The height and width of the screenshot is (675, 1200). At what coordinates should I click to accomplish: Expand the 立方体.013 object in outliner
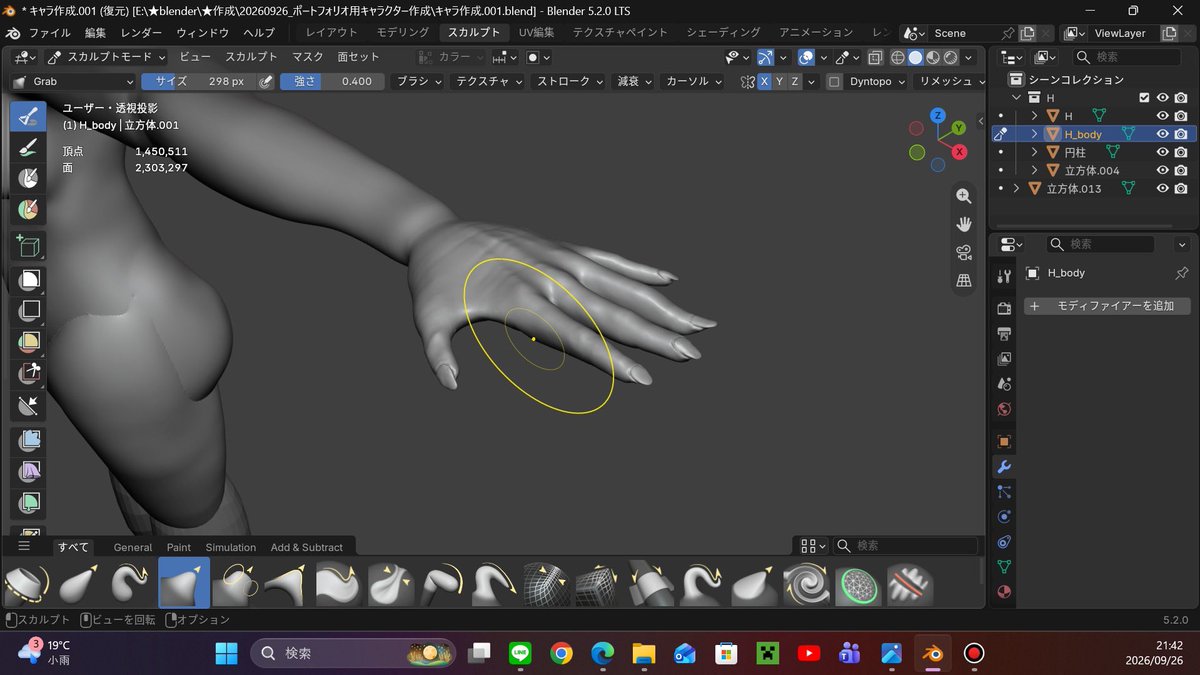pos(1017,188)
